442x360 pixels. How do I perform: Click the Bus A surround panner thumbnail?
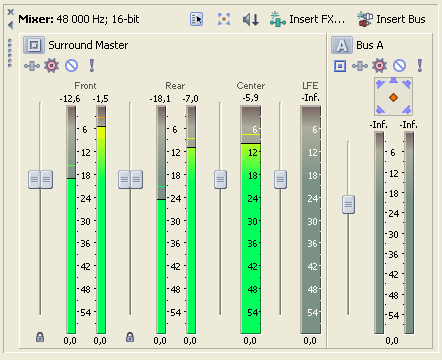click(x=393, y=97)
